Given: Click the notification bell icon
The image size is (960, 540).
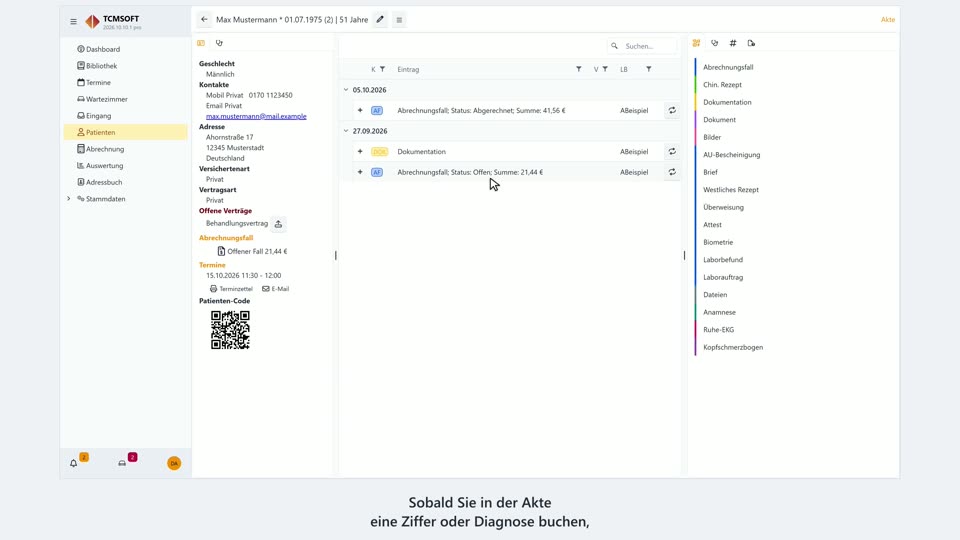Looking at the screenshot, I should 73,463.
